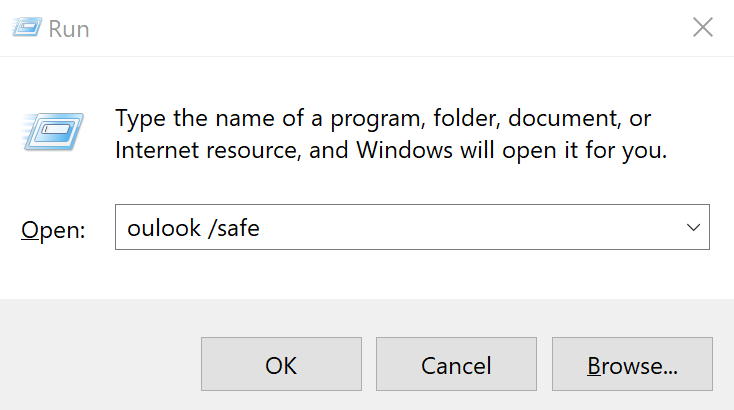The height and width of the screenshot is (410, 734).
Task: Click the "Internet resource, and Windows" text line
Action: (x=270, y=152)
